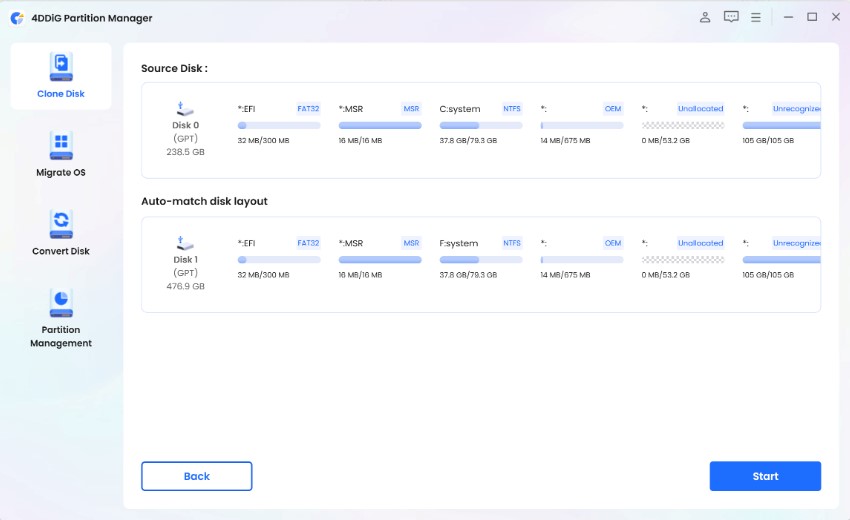Click the Back button

pyautogui.click(x=197, y=476)
